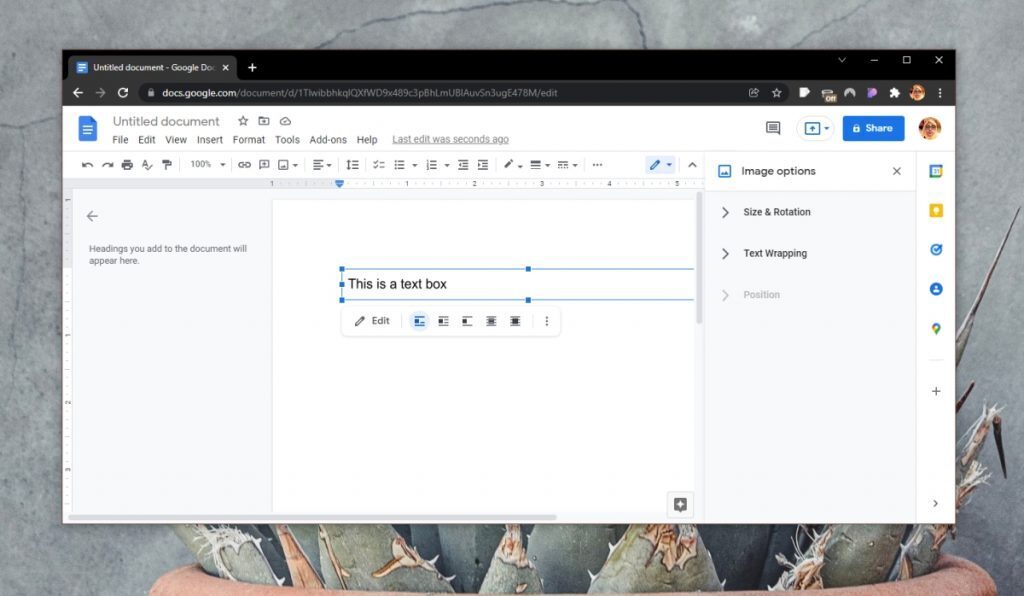Switch to the Add-ons menu
The height and width of the screenshot is (596, 1024).
(x=328, y=139)
